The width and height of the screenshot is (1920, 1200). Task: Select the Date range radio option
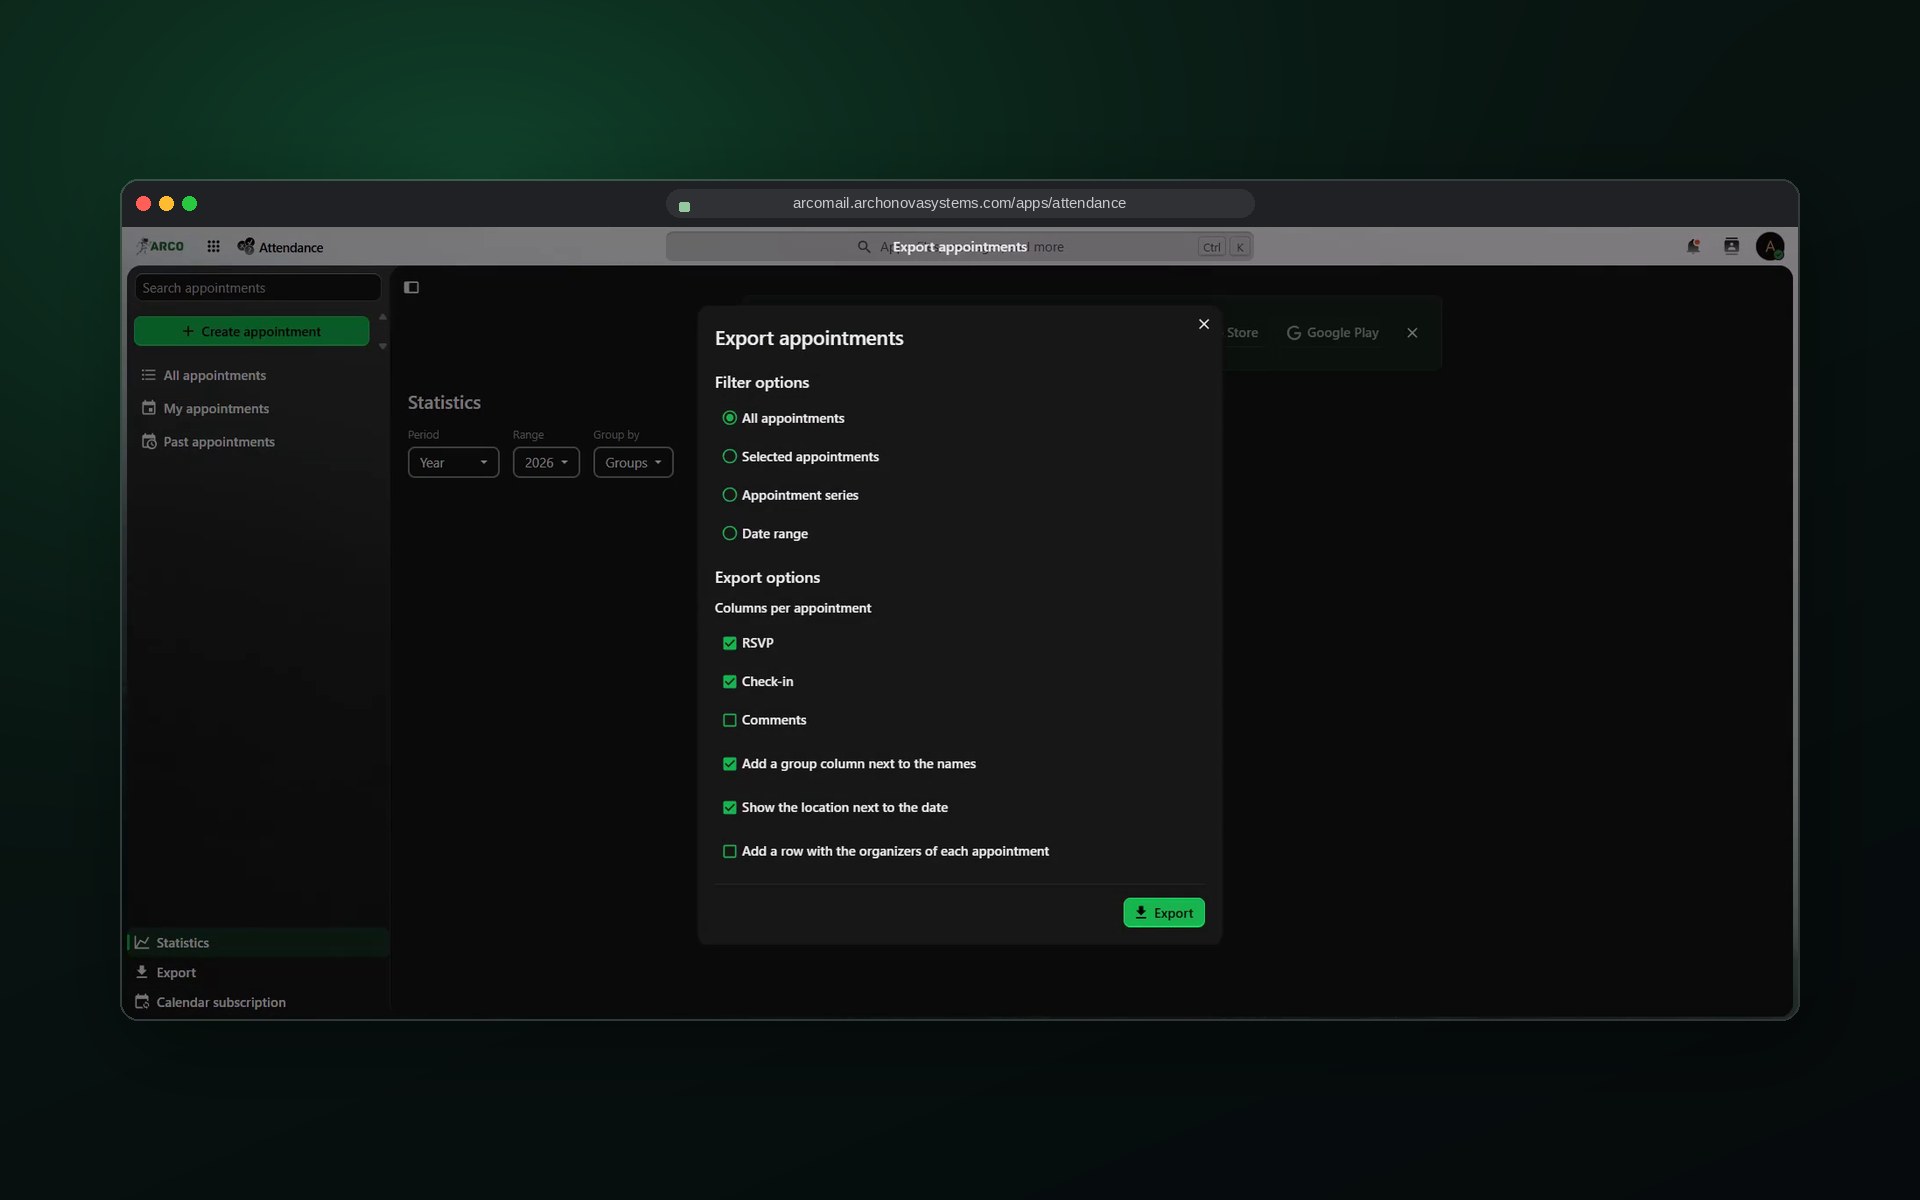[x=730, y=534]
